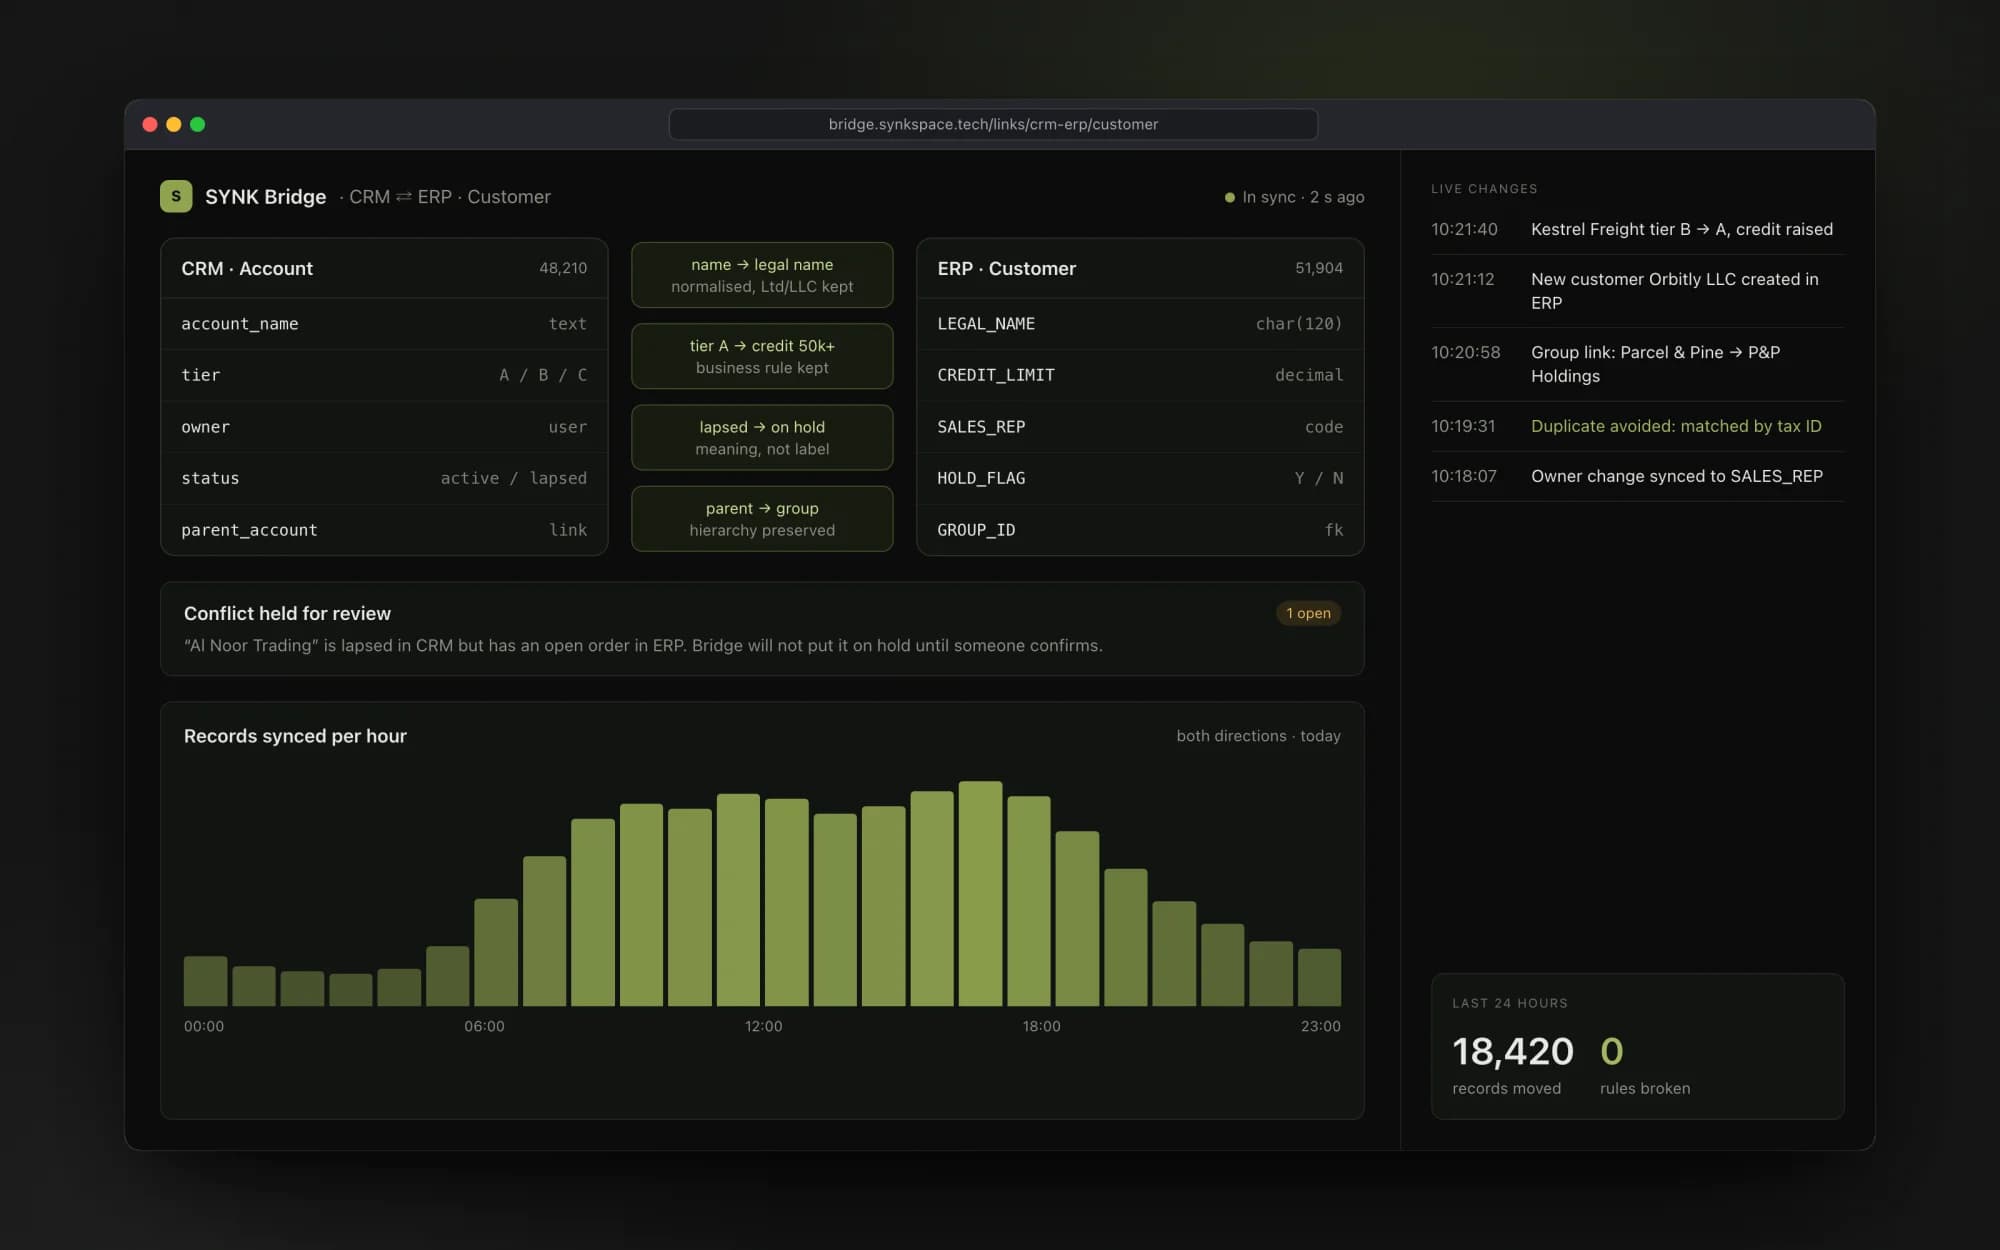Open the Group link Parcel & Pine entry
The height and width of the screenshot is (1250, 2000).
[x=1637, y=364]
